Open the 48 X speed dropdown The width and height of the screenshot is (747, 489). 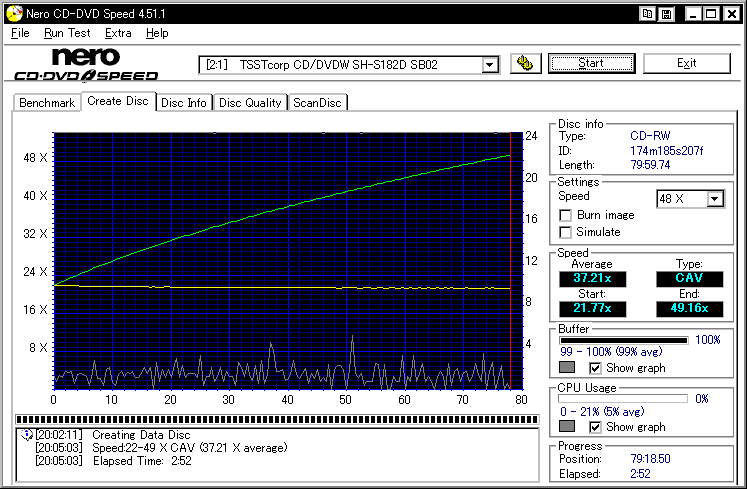tap(714, 199)
